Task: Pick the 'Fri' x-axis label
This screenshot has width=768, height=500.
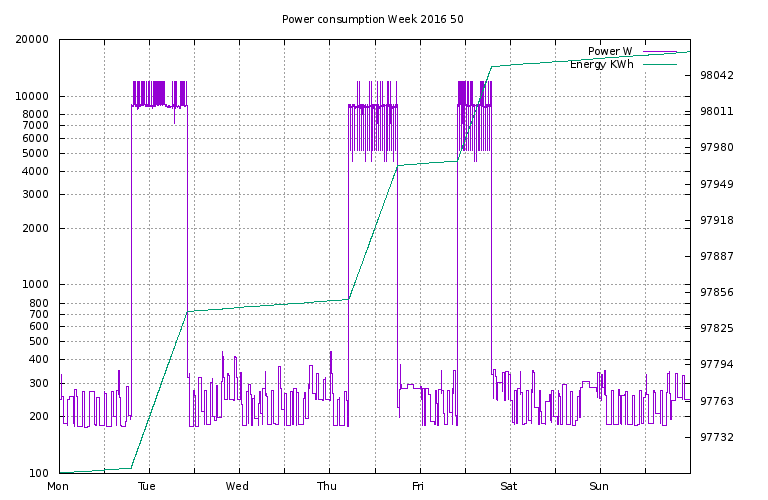Action: tap(418, 487)
